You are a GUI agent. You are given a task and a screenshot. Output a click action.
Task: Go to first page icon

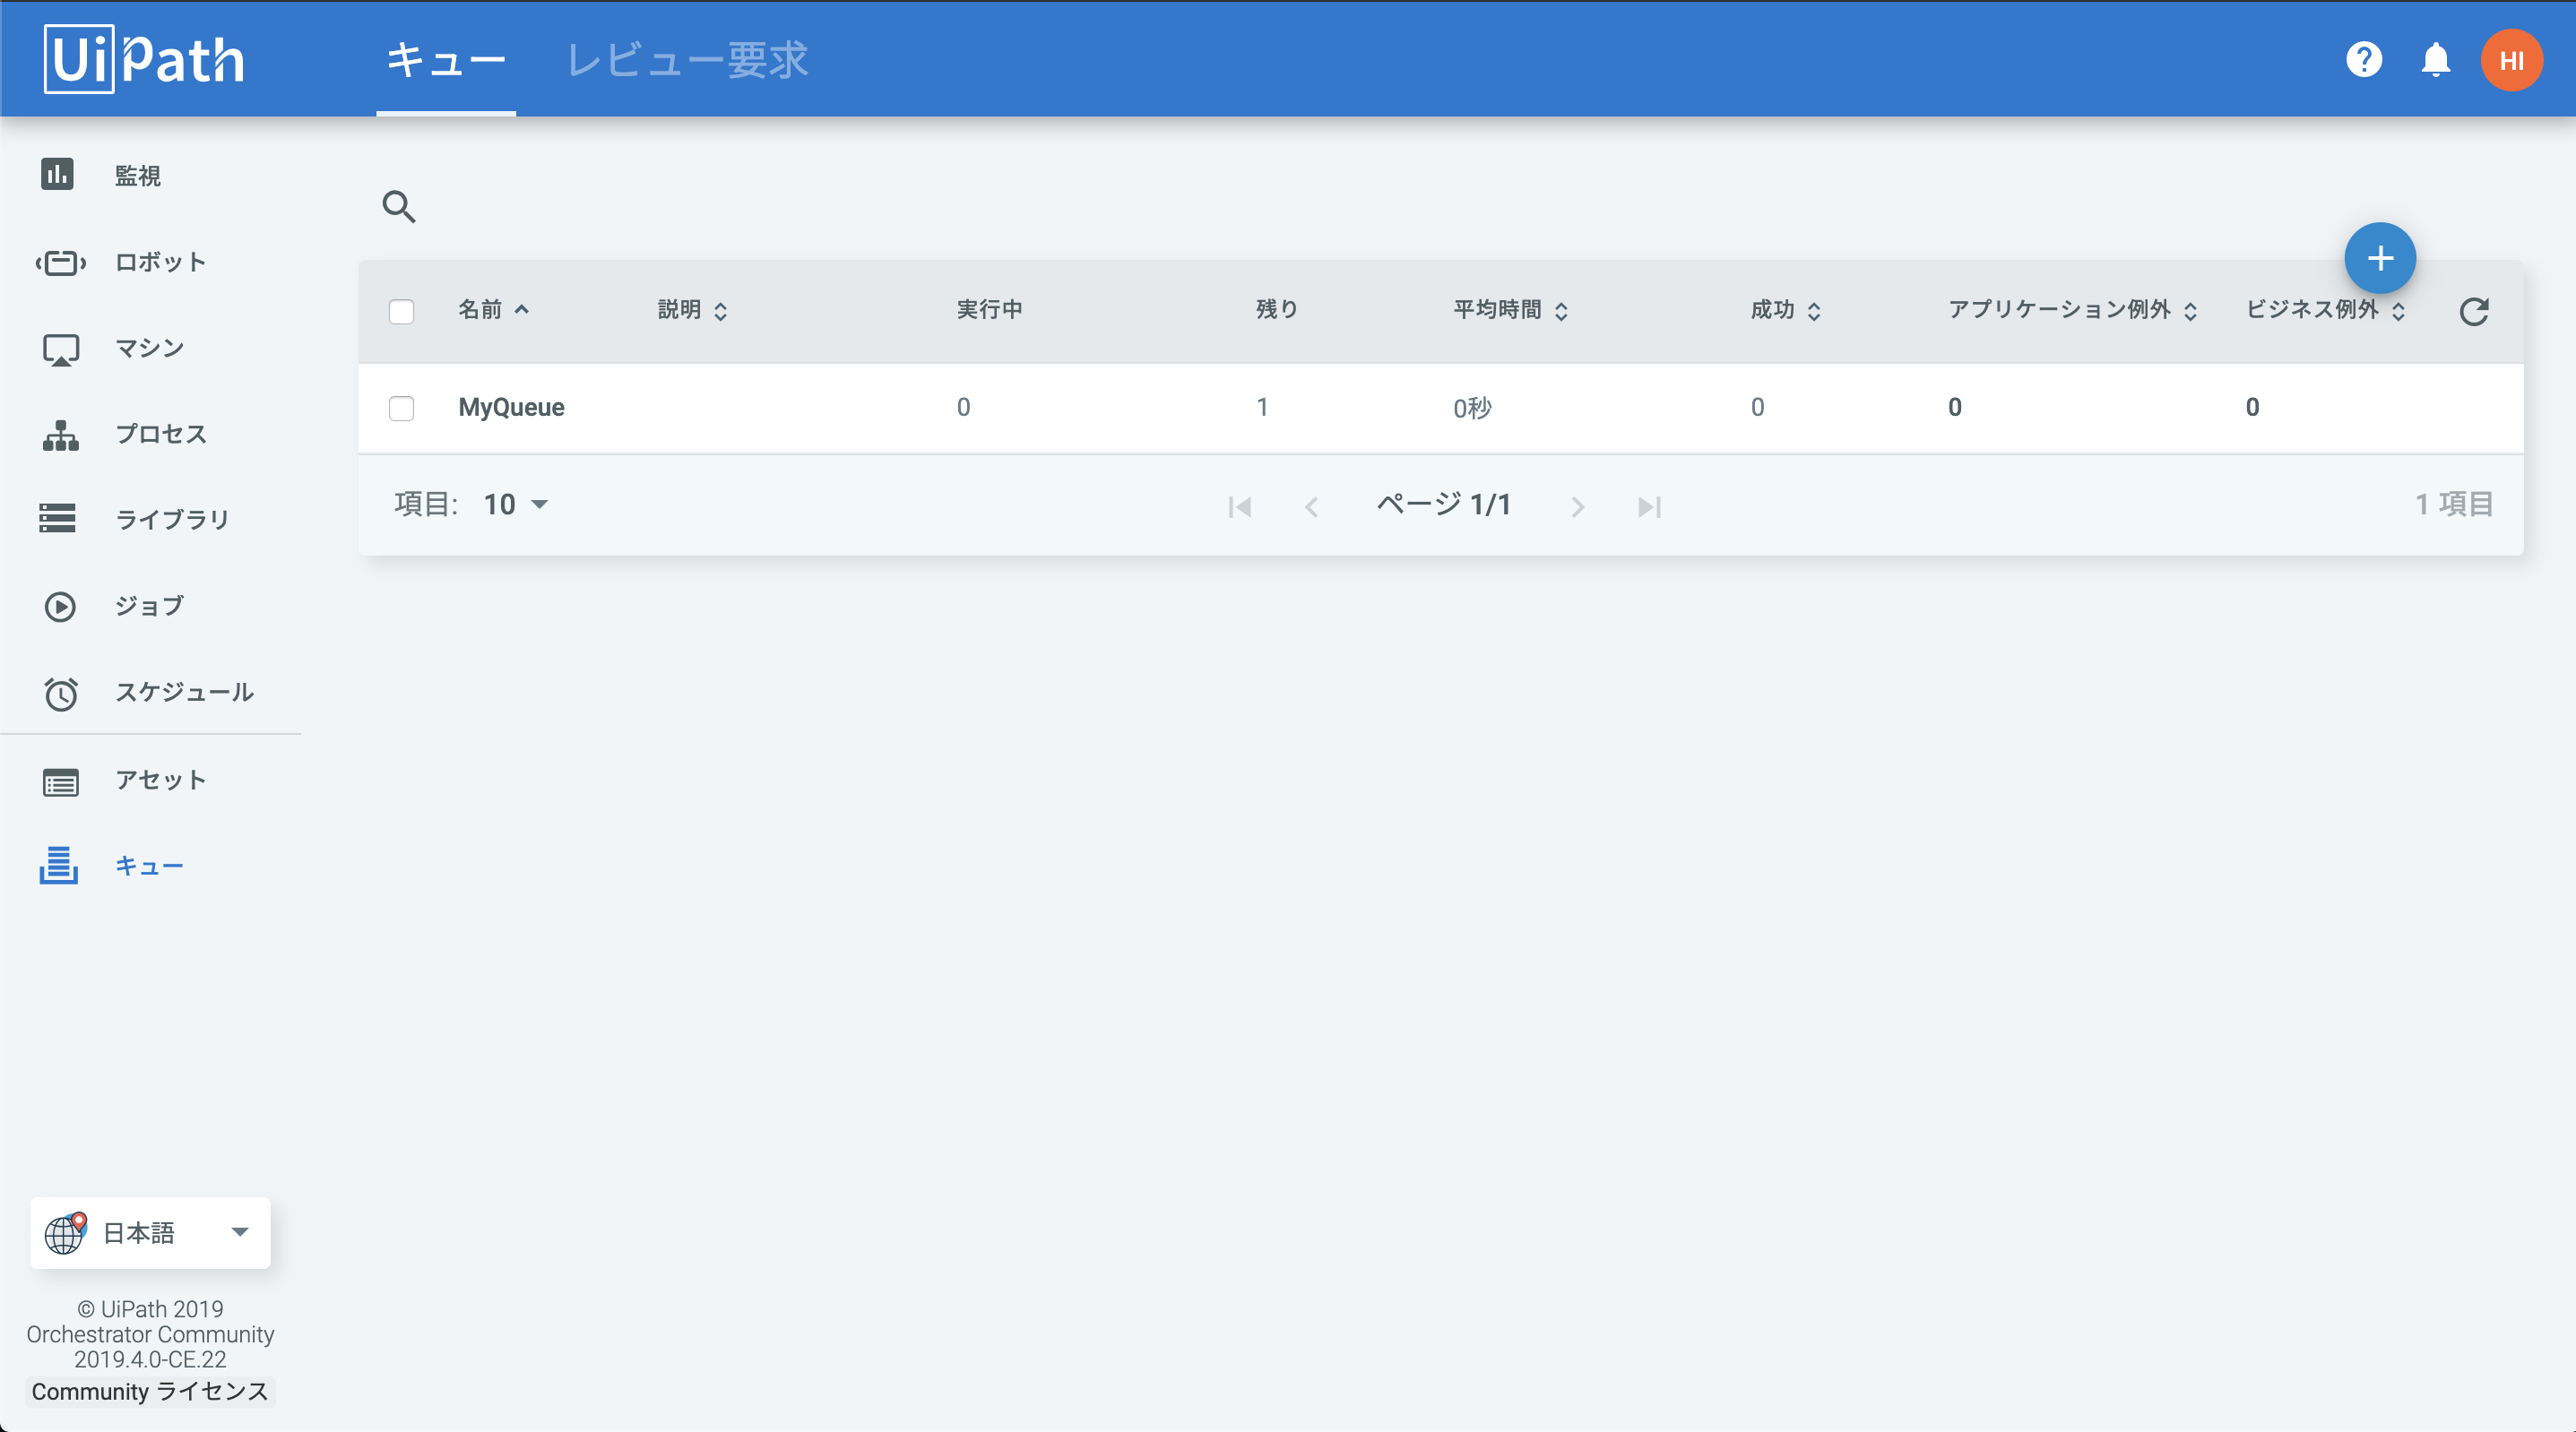point(1240,507)
